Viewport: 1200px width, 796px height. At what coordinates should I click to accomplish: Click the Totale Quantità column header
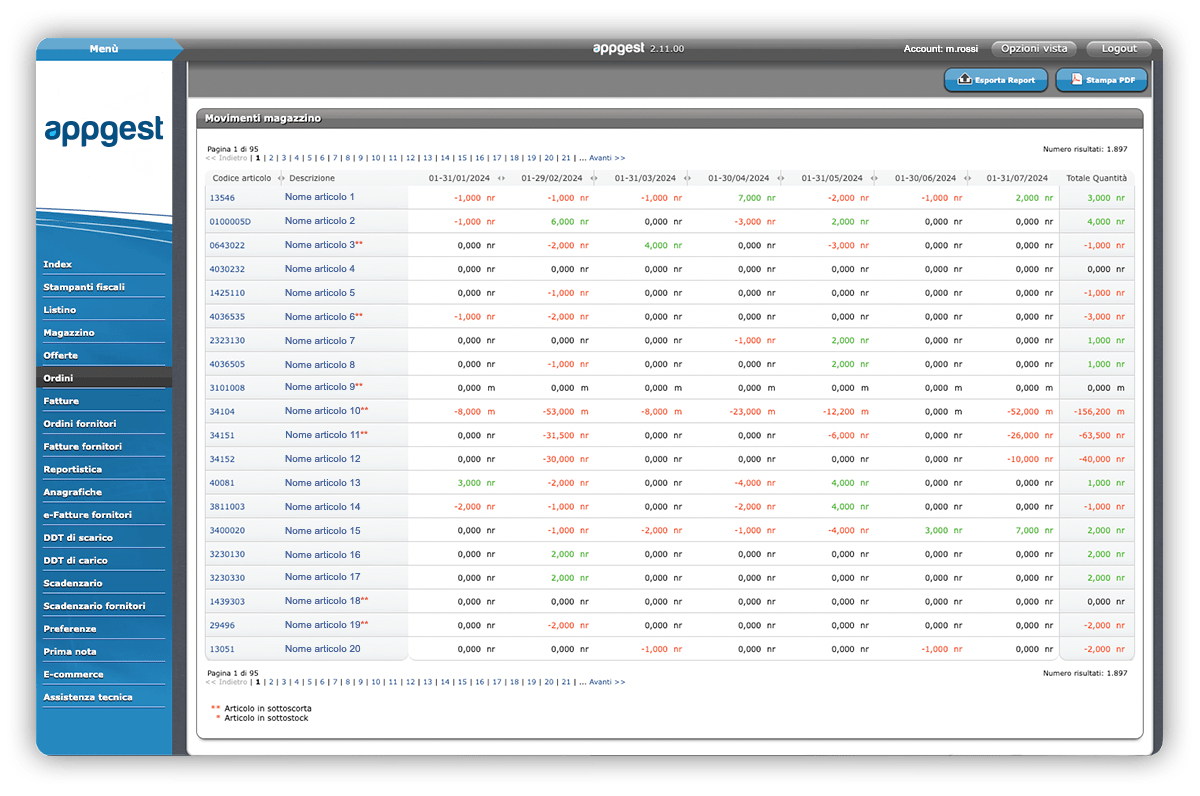click(1096, 178)
